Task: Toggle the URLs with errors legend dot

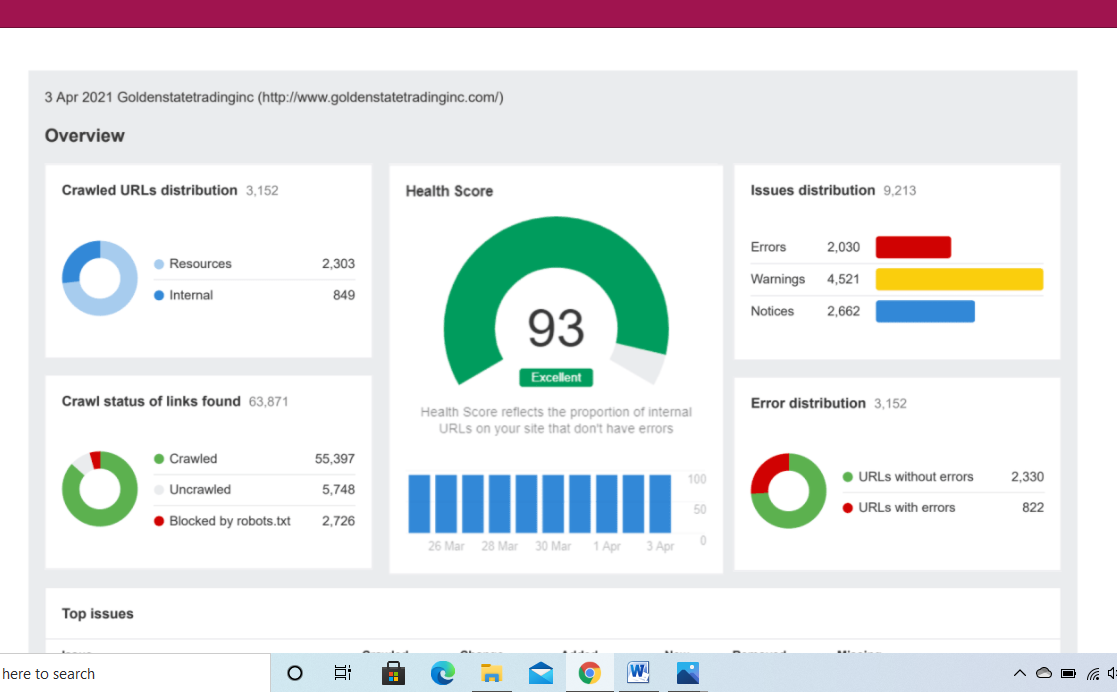Action: [846, 507]
